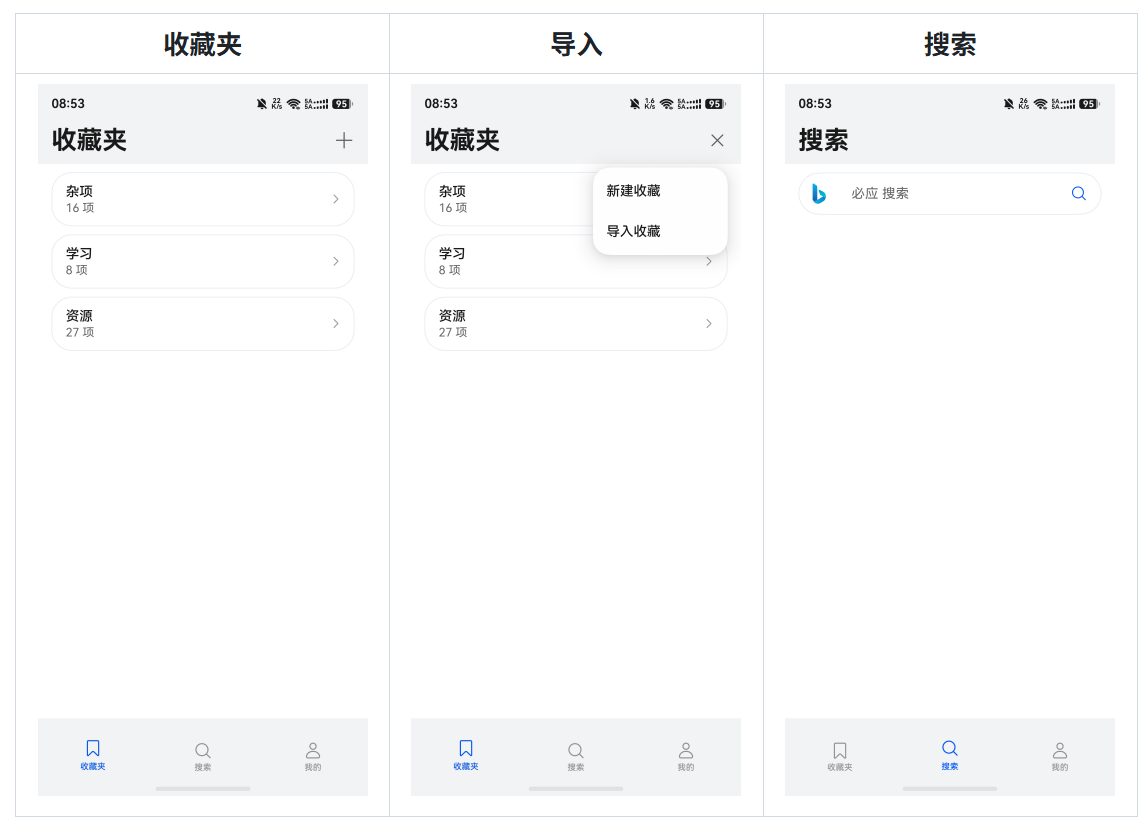Click the Bing logo in the search bar
This screenshot has width=1146, height=825.
[x=819, y=194]
